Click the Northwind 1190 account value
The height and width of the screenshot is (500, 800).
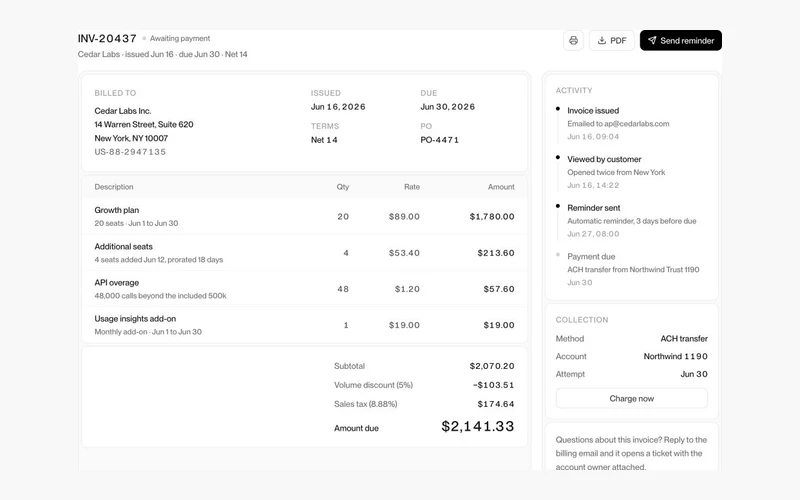(676, 356)
